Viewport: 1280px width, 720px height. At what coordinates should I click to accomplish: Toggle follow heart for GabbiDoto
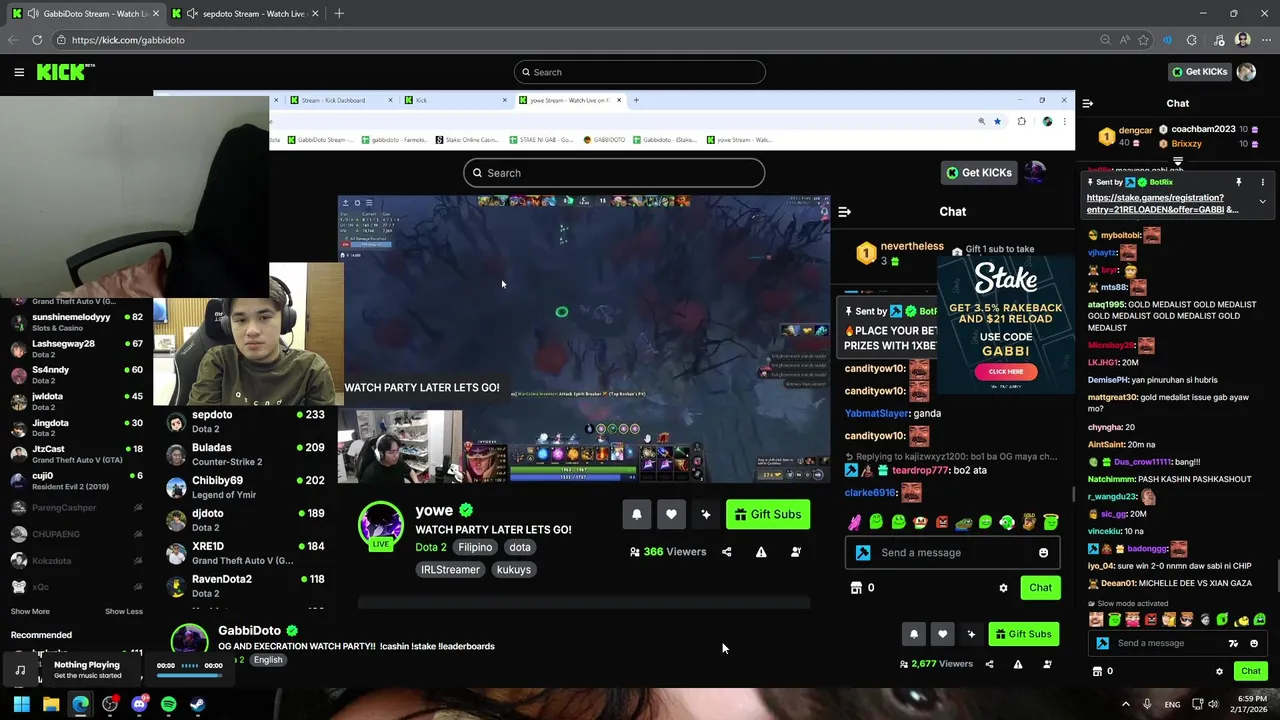(x=942, y=634)
